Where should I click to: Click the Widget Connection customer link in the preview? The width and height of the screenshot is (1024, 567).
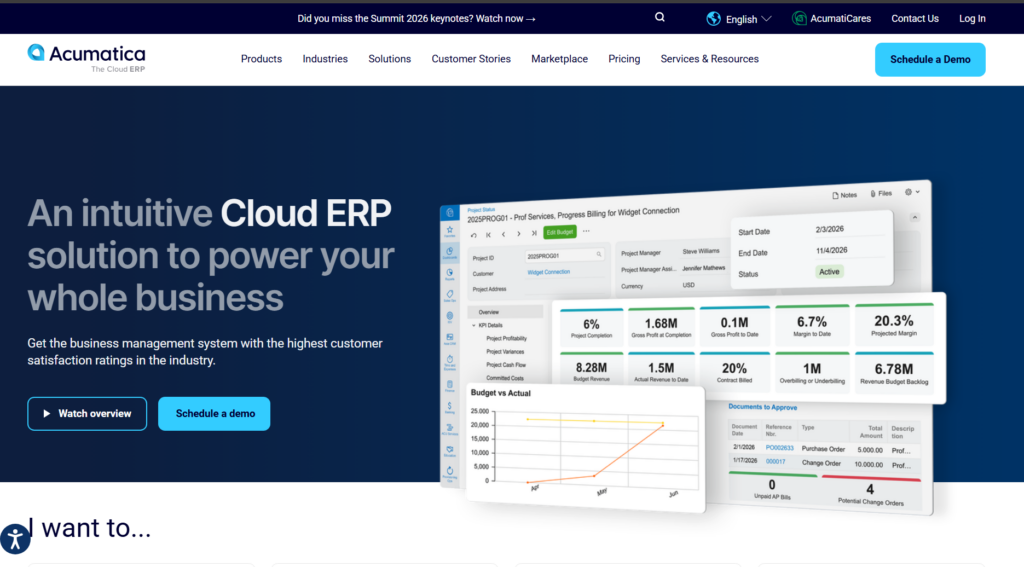coord(549,272)
